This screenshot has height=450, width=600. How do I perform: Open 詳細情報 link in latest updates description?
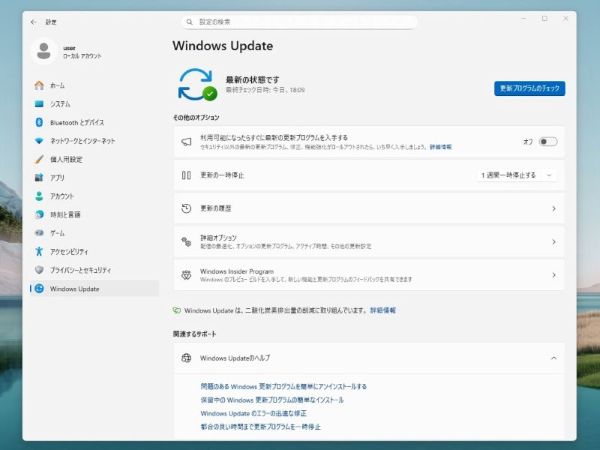[440, 147]
